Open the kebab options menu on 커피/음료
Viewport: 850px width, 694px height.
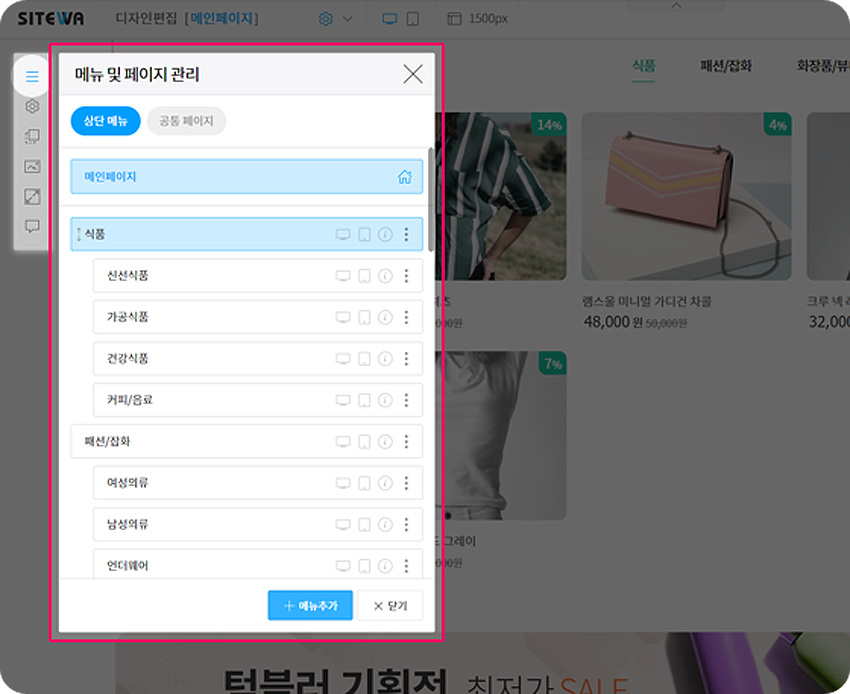pyautogui.click(x=406, y=400)
